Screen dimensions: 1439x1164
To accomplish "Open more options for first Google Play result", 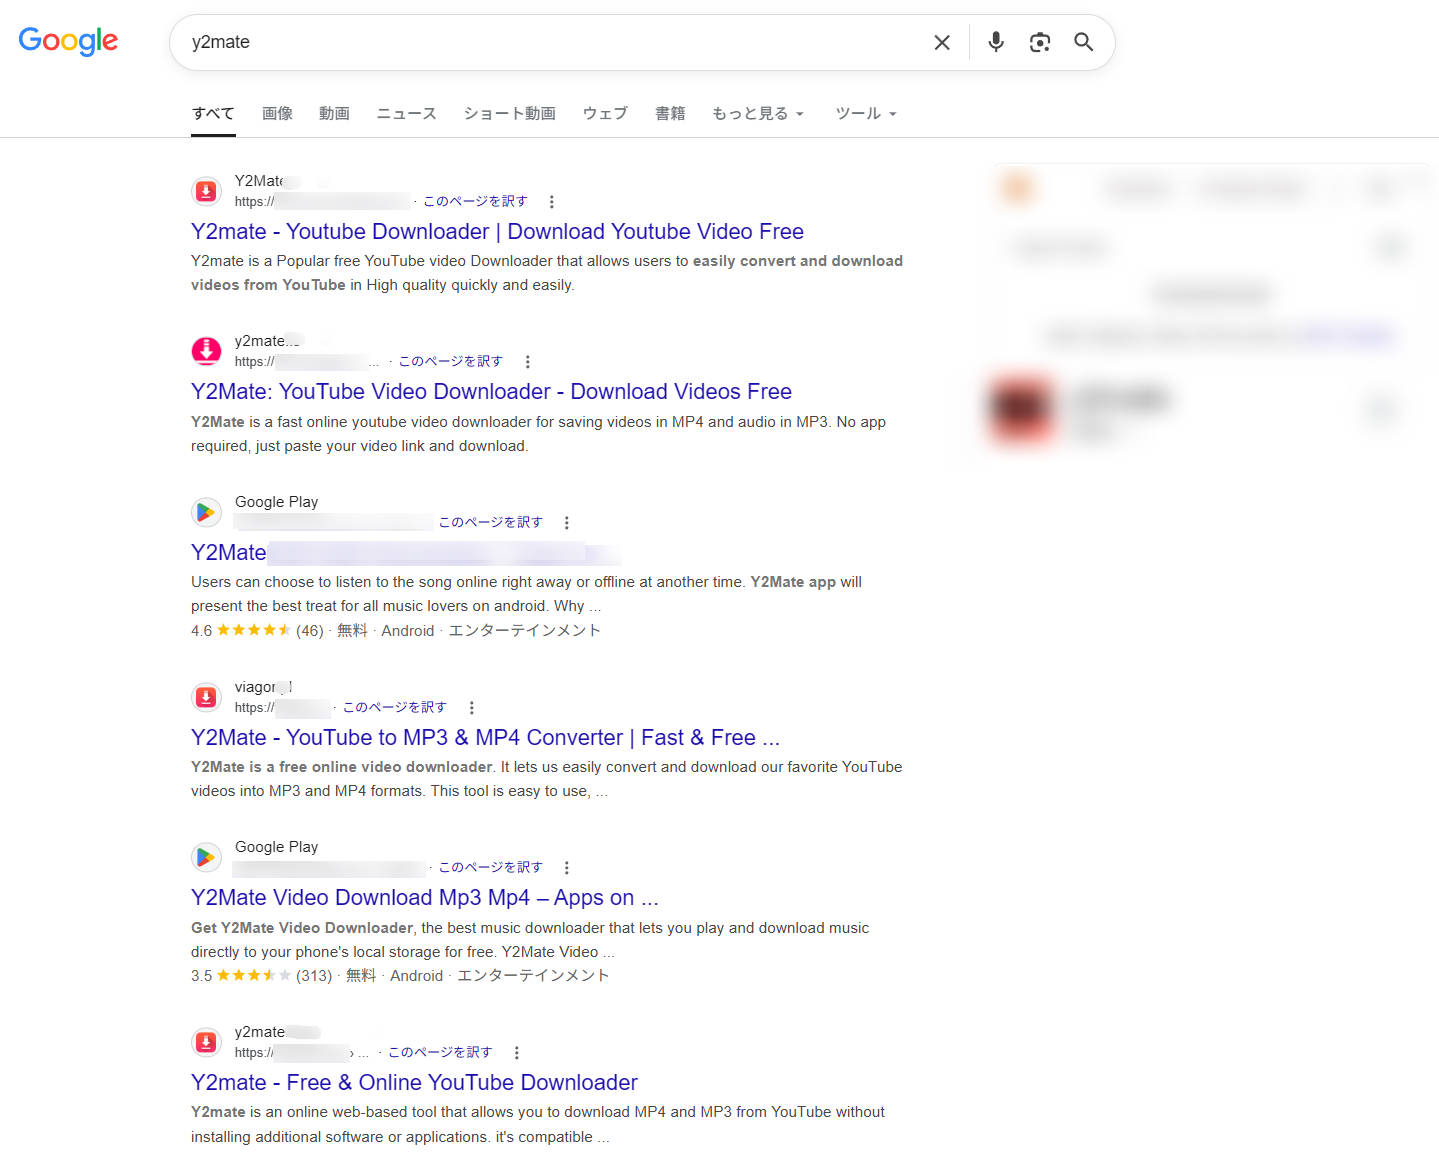I will click(566, 523).
